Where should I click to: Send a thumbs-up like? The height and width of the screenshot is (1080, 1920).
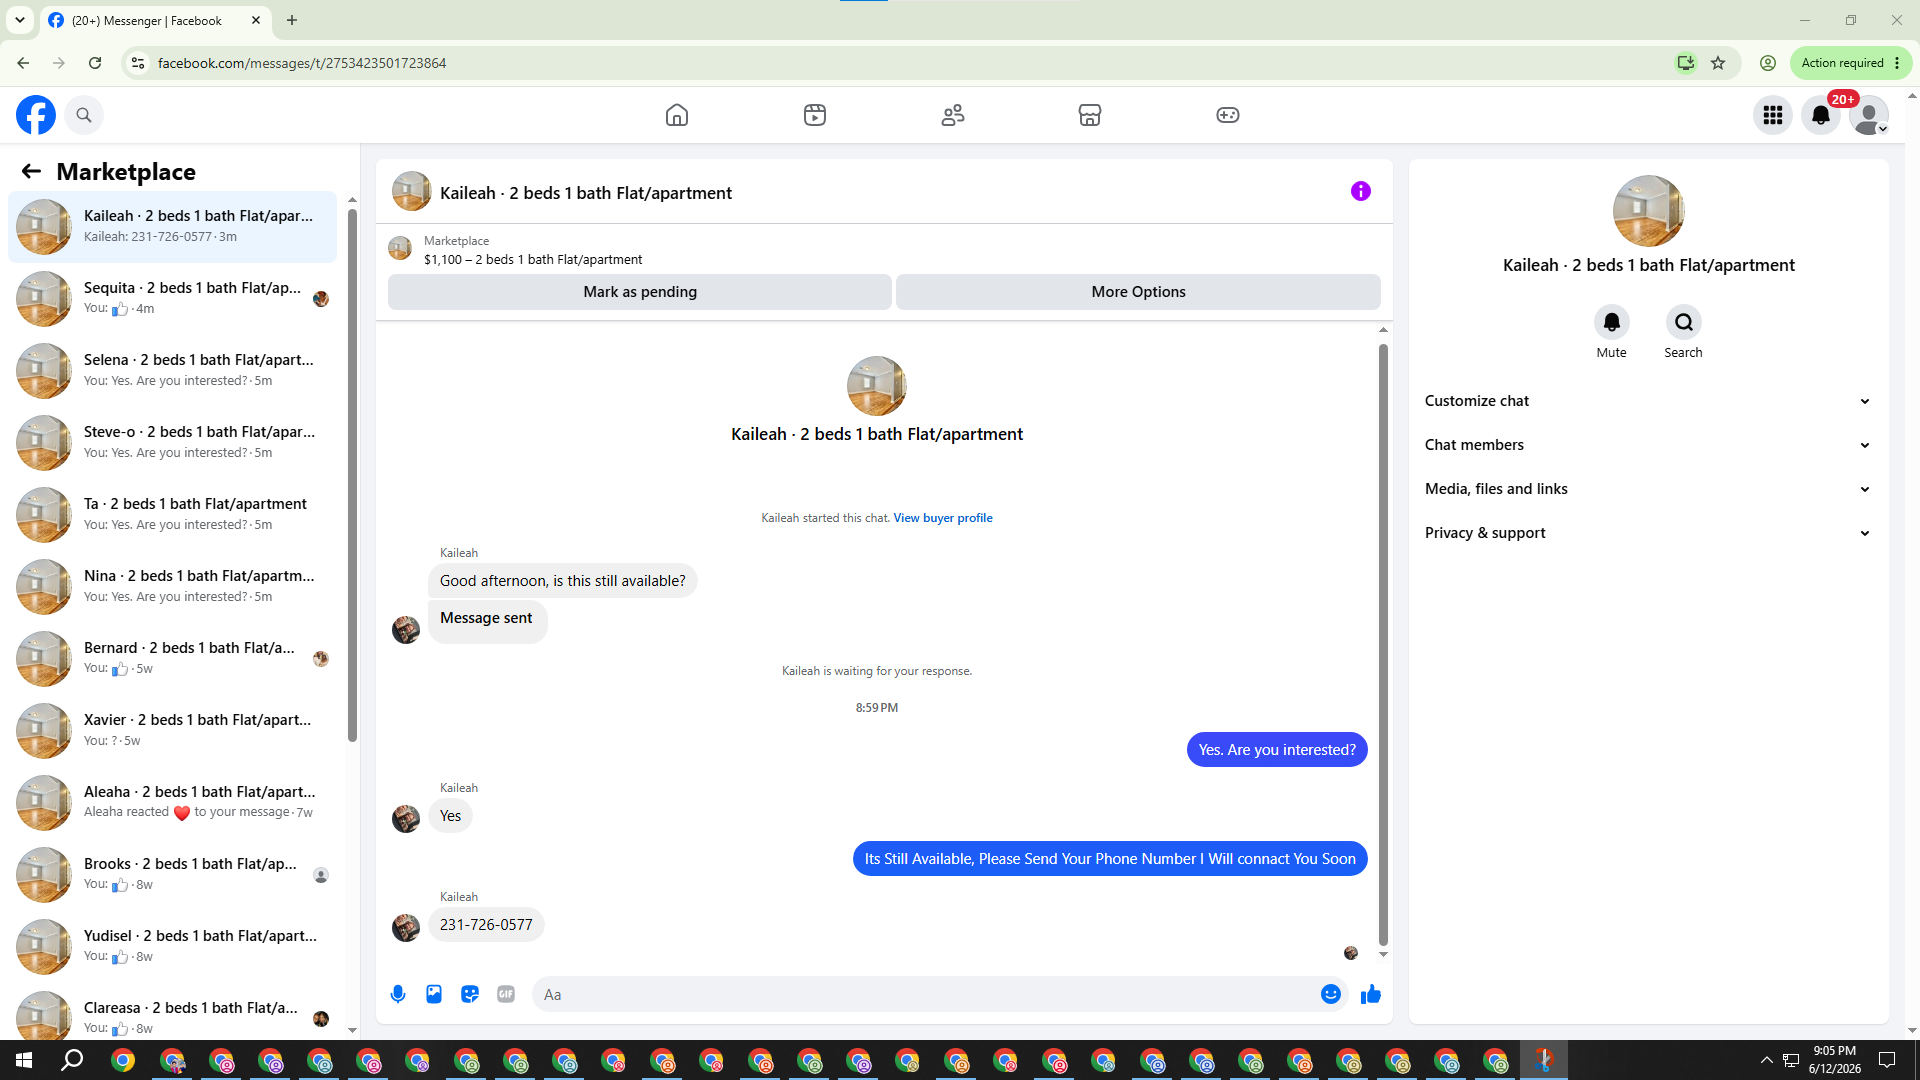pos(1371,994)
